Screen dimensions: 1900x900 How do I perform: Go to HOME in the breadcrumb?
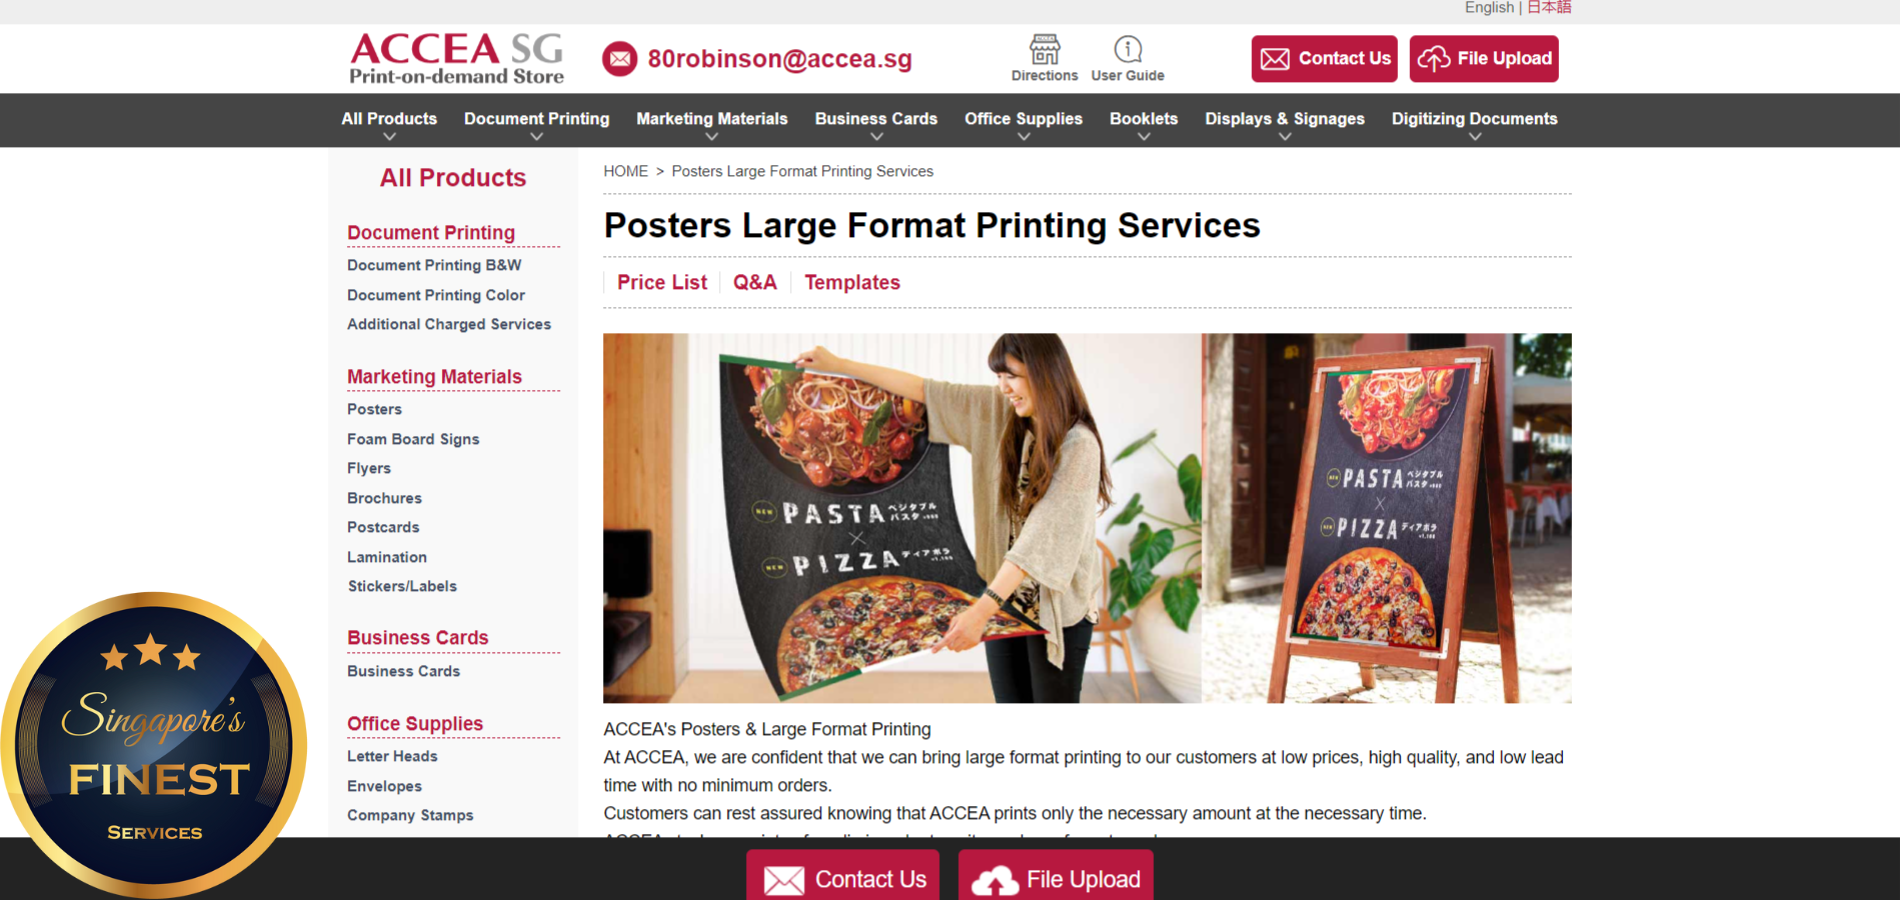click(x=626, y=171)
